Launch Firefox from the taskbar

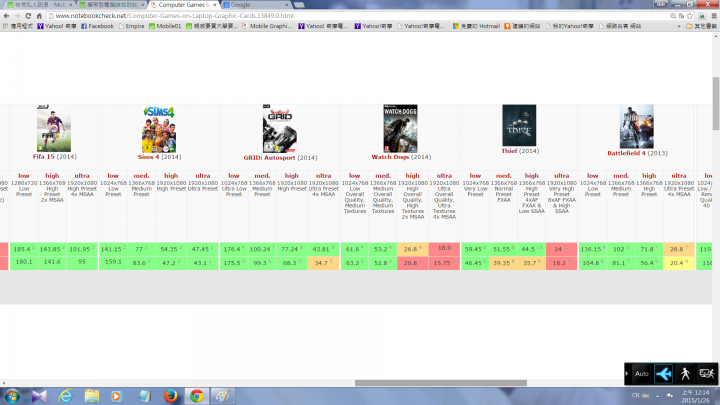click(x=170, y=396)
